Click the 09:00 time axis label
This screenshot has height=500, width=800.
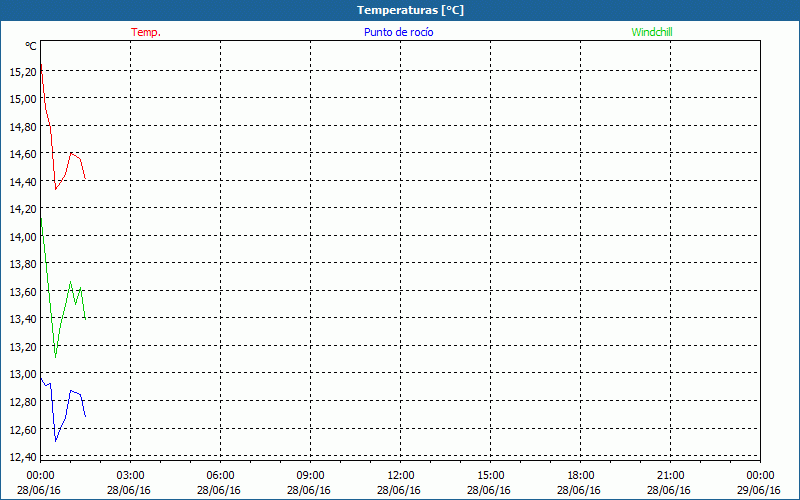[x=310, y=476]
